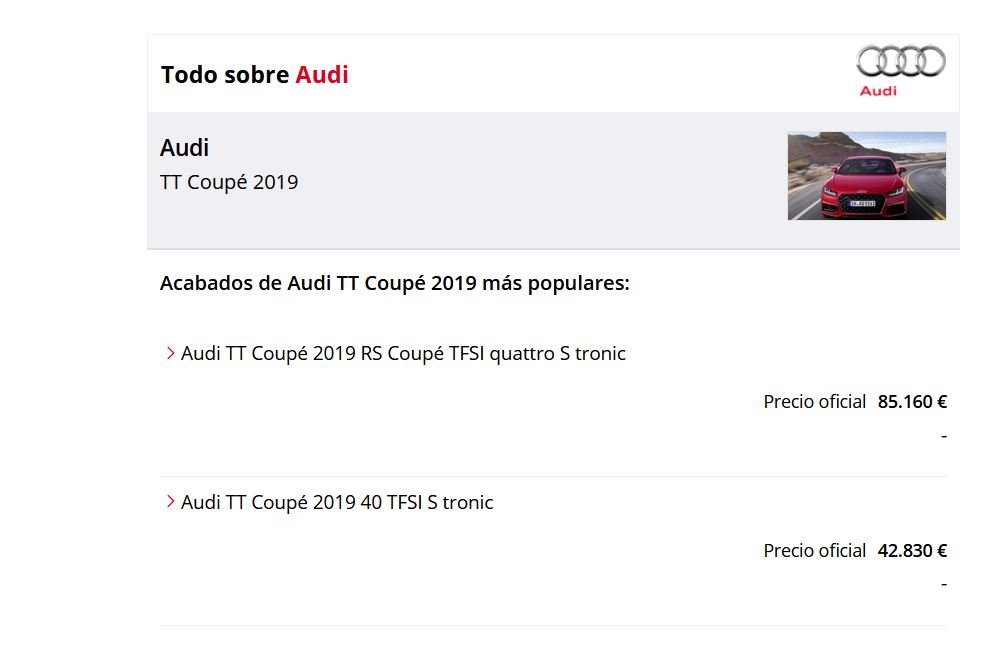Select the "TT Coupé 2019" model name

point(229,182)
